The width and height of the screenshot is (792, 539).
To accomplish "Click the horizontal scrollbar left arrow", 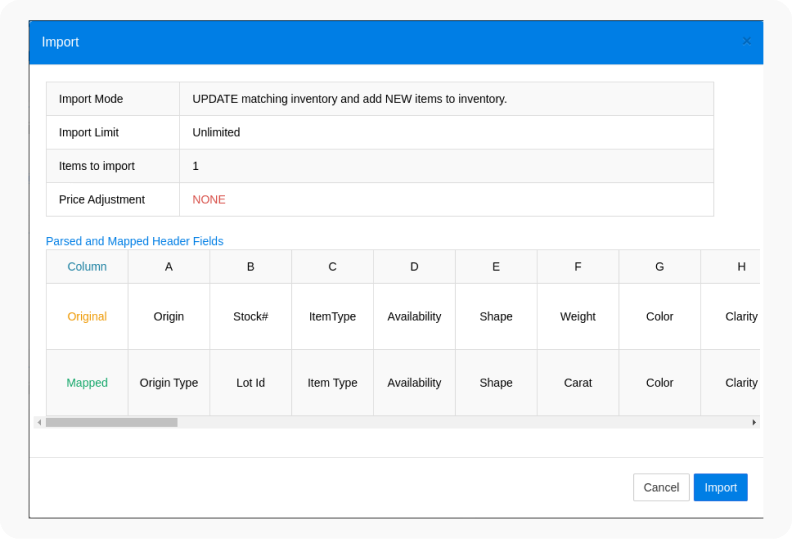I will pyautogui.click(x=40, y=422).
